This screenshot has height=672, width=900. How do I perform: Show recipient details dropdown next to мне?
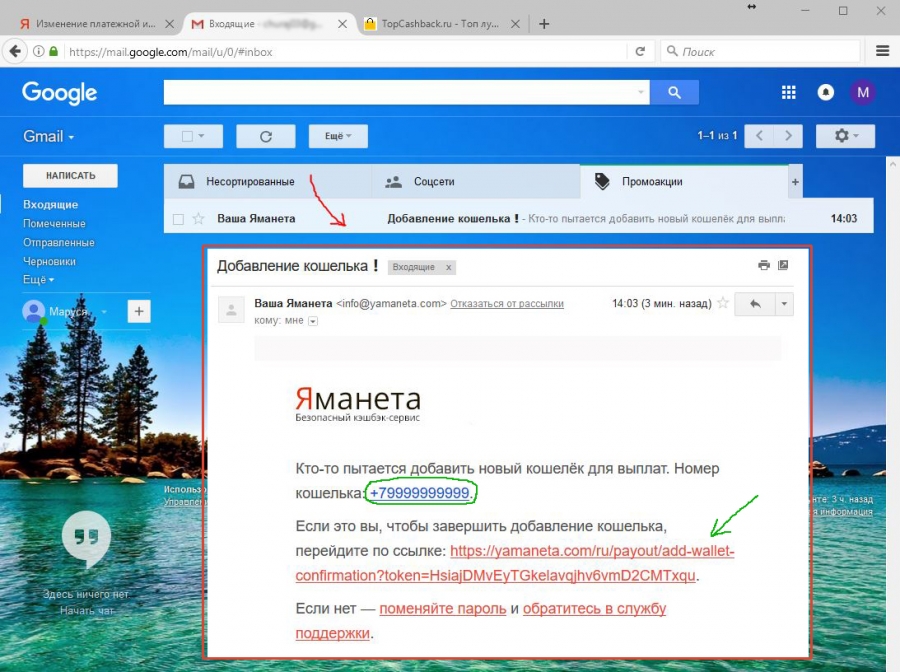pos(313,321)
